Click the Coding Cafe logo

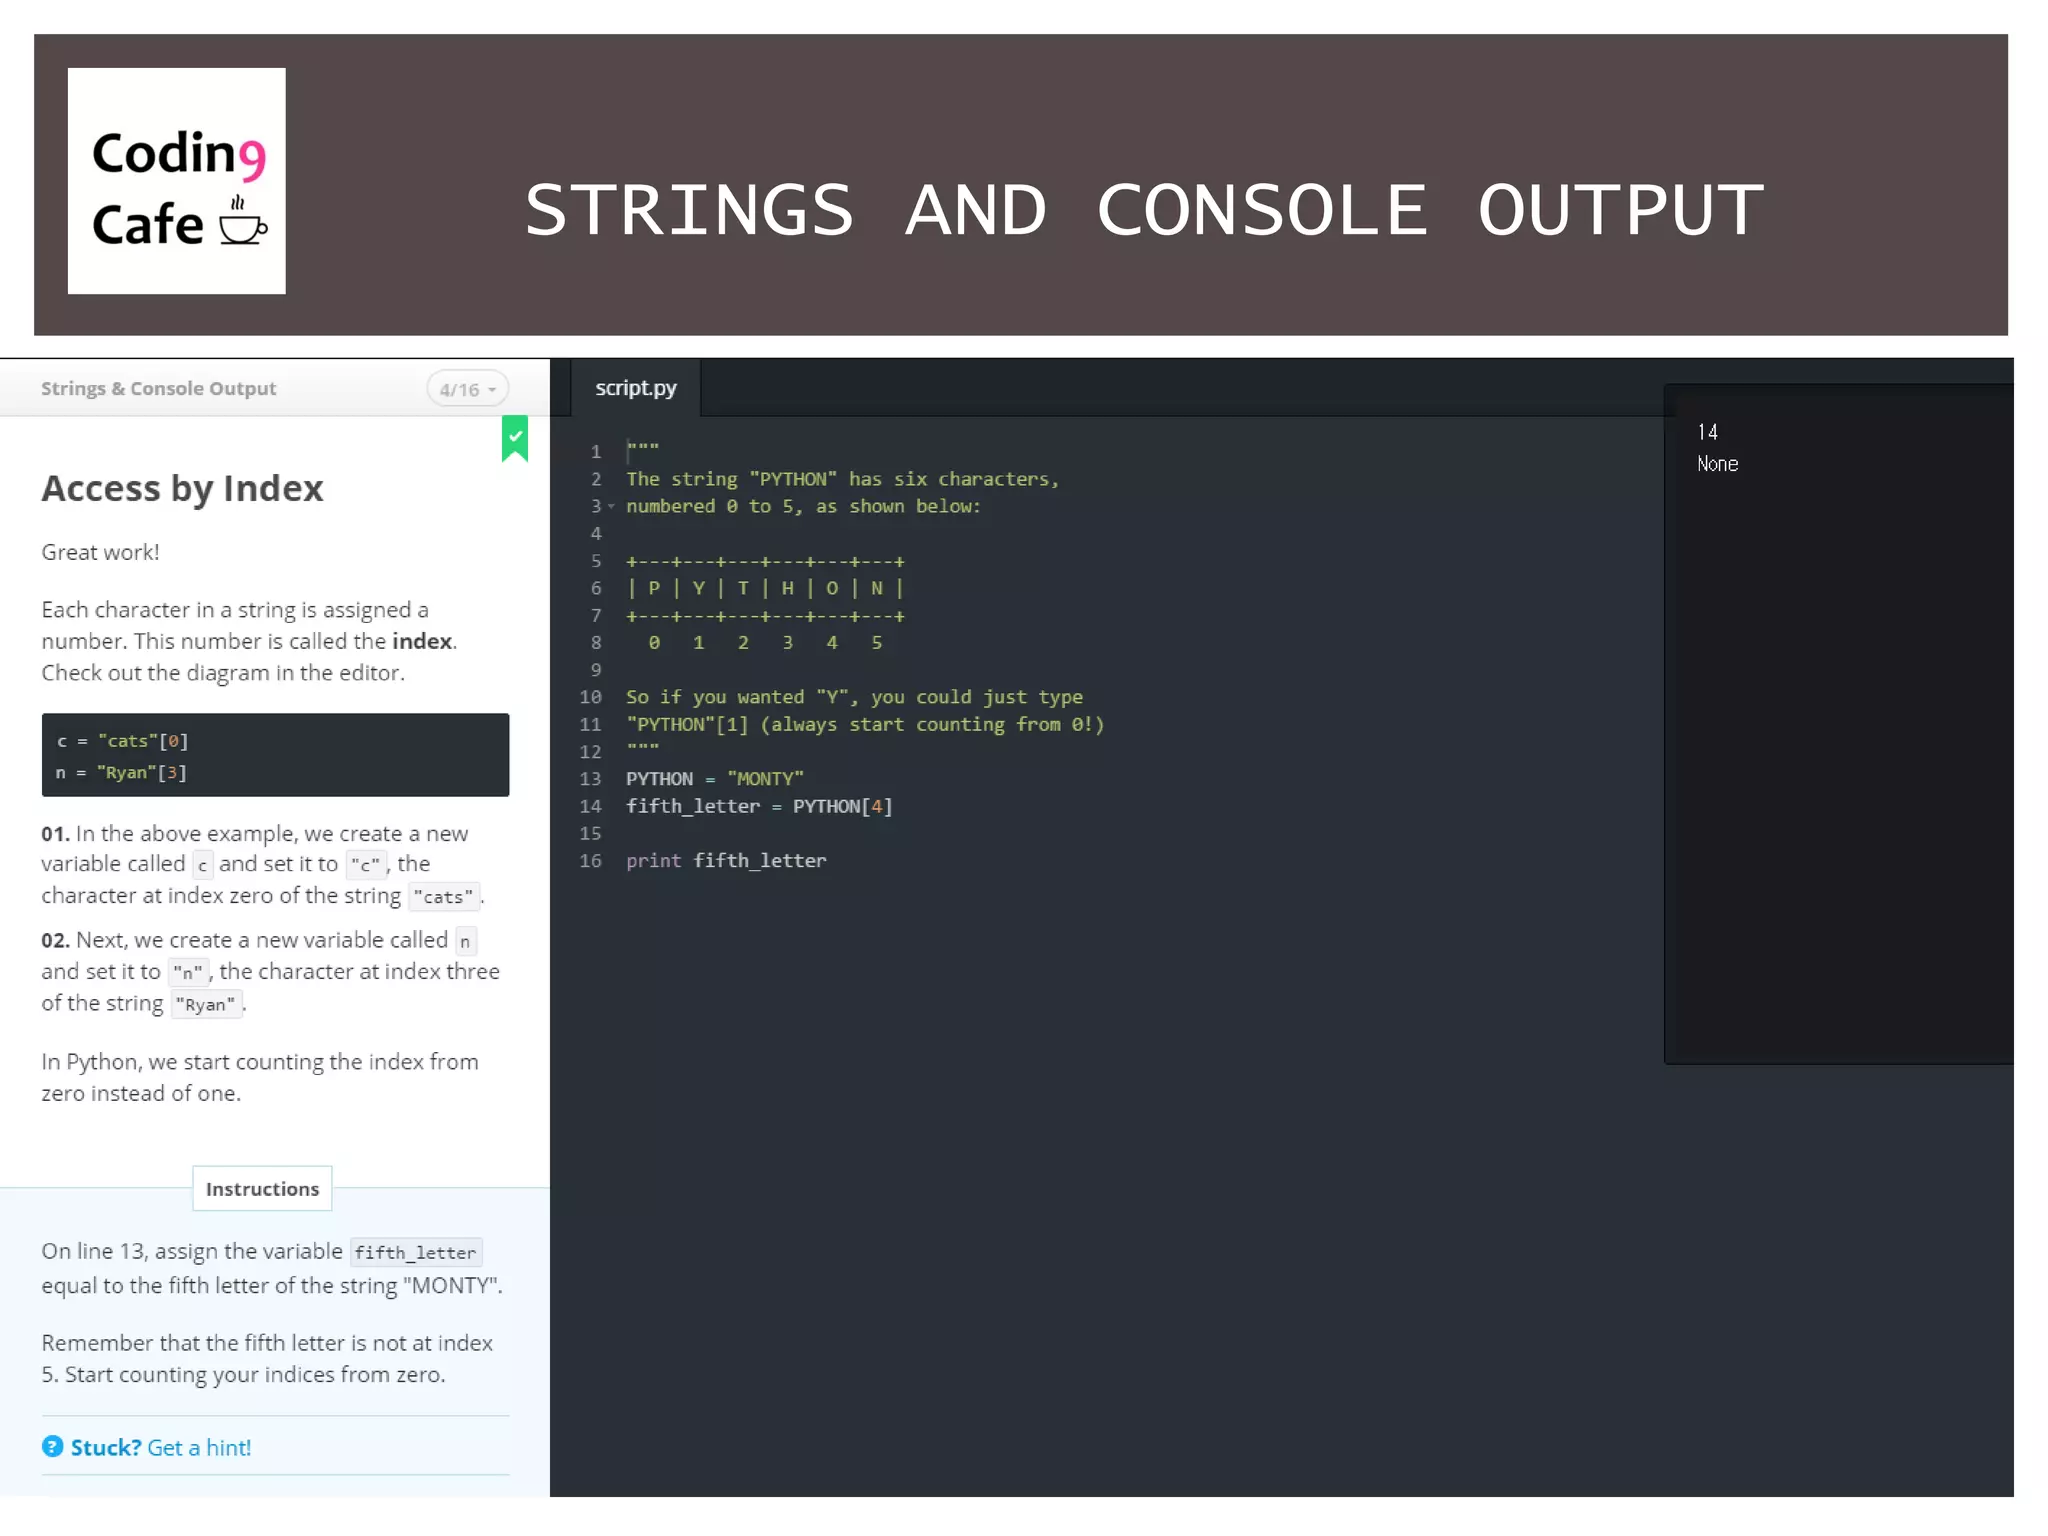(x=177, y=181)
